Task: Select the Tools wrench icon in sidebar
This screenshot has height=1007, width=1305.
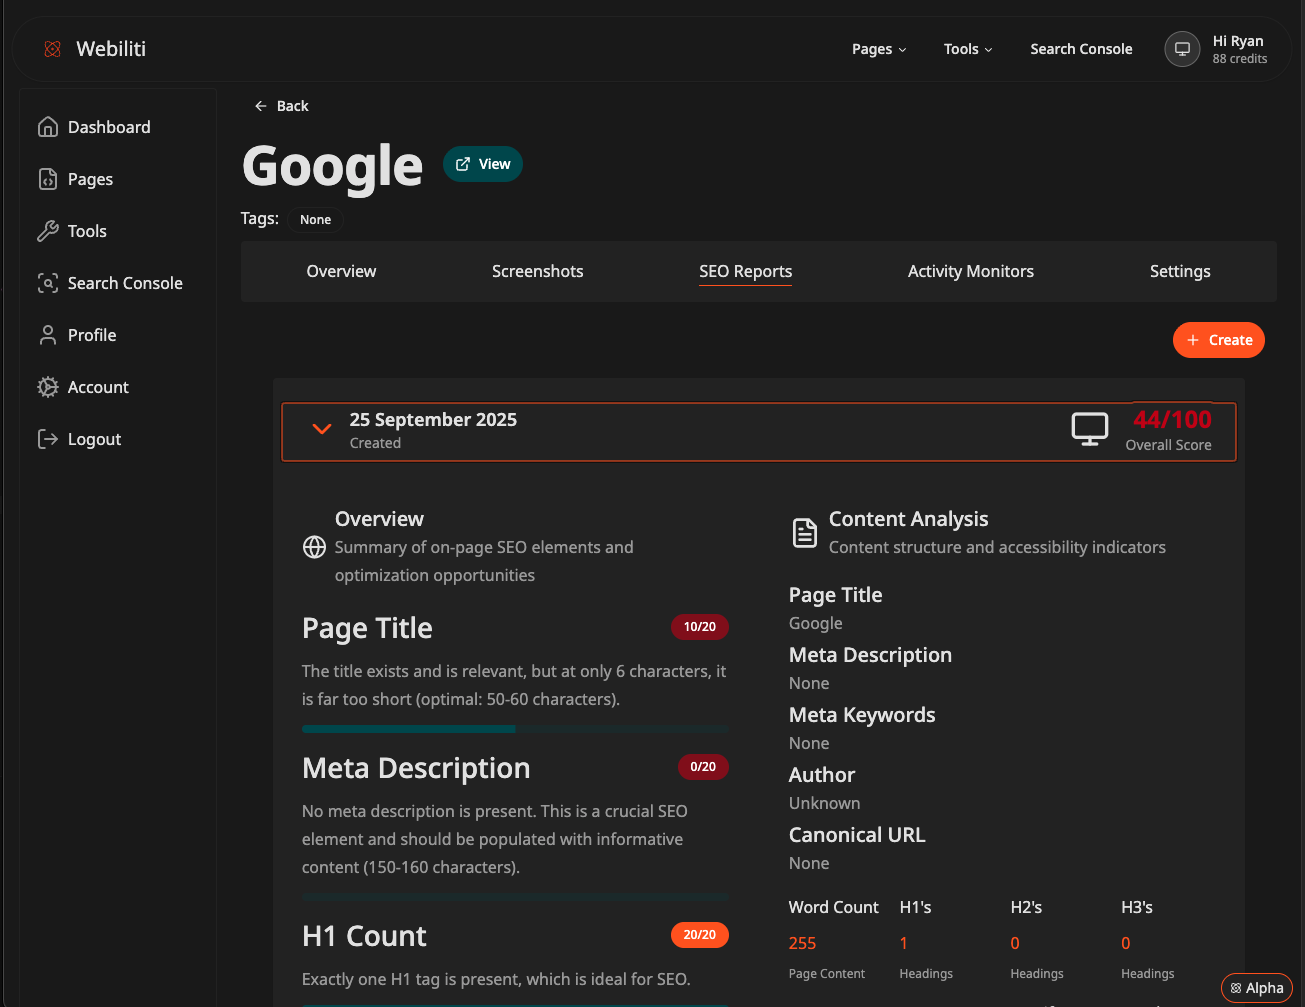Action: (47, 231)
